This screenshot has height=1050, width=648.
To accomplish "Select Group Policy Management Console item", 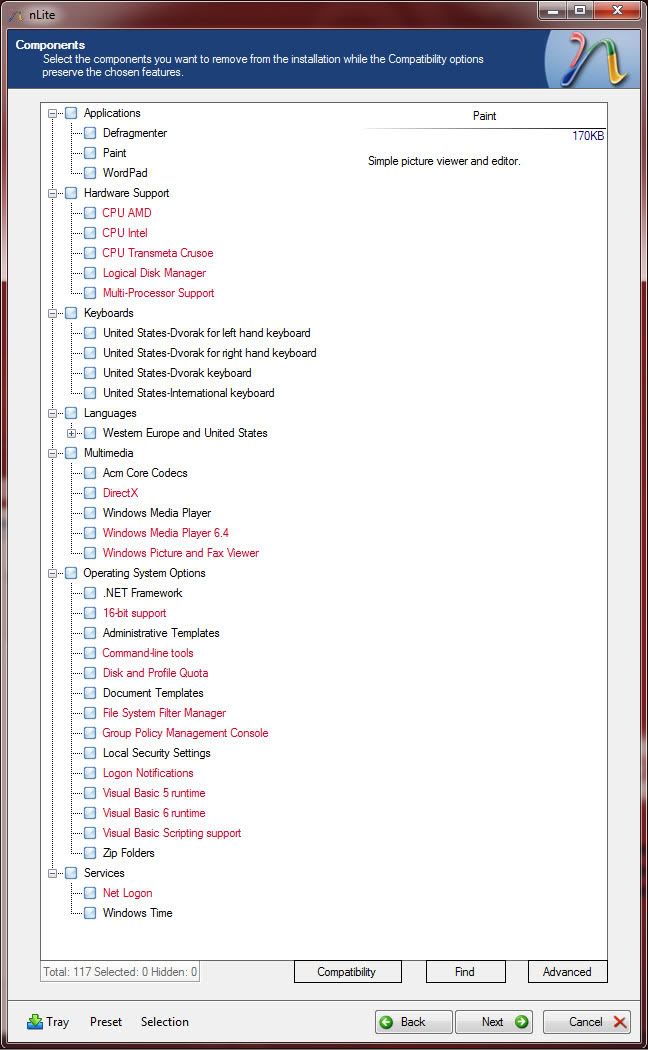I will click(x=185, y=733).
